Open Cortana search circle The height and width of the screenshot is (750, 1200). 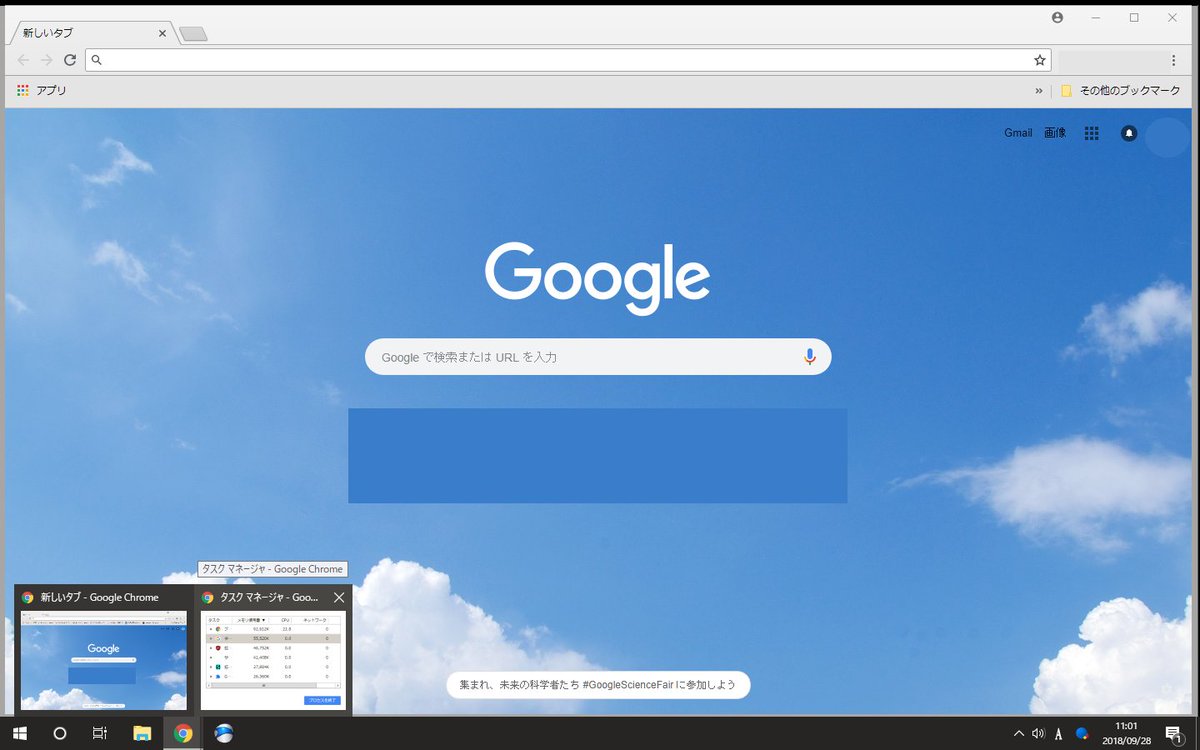60,733
